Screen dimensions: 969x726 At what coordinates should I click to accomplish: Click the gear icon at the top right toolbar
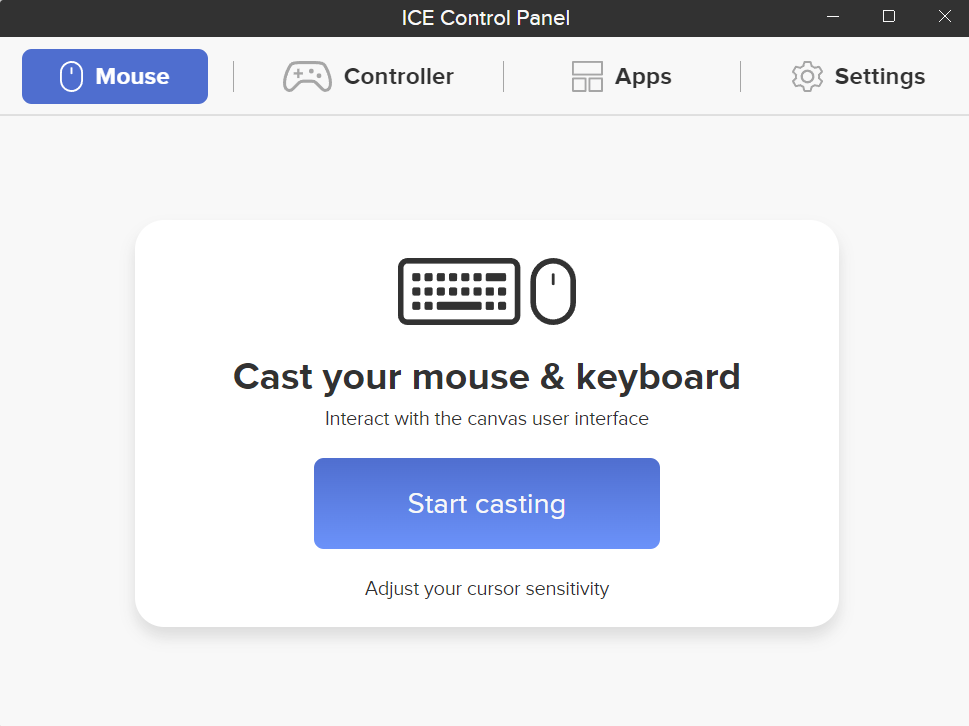pos(806,76)
